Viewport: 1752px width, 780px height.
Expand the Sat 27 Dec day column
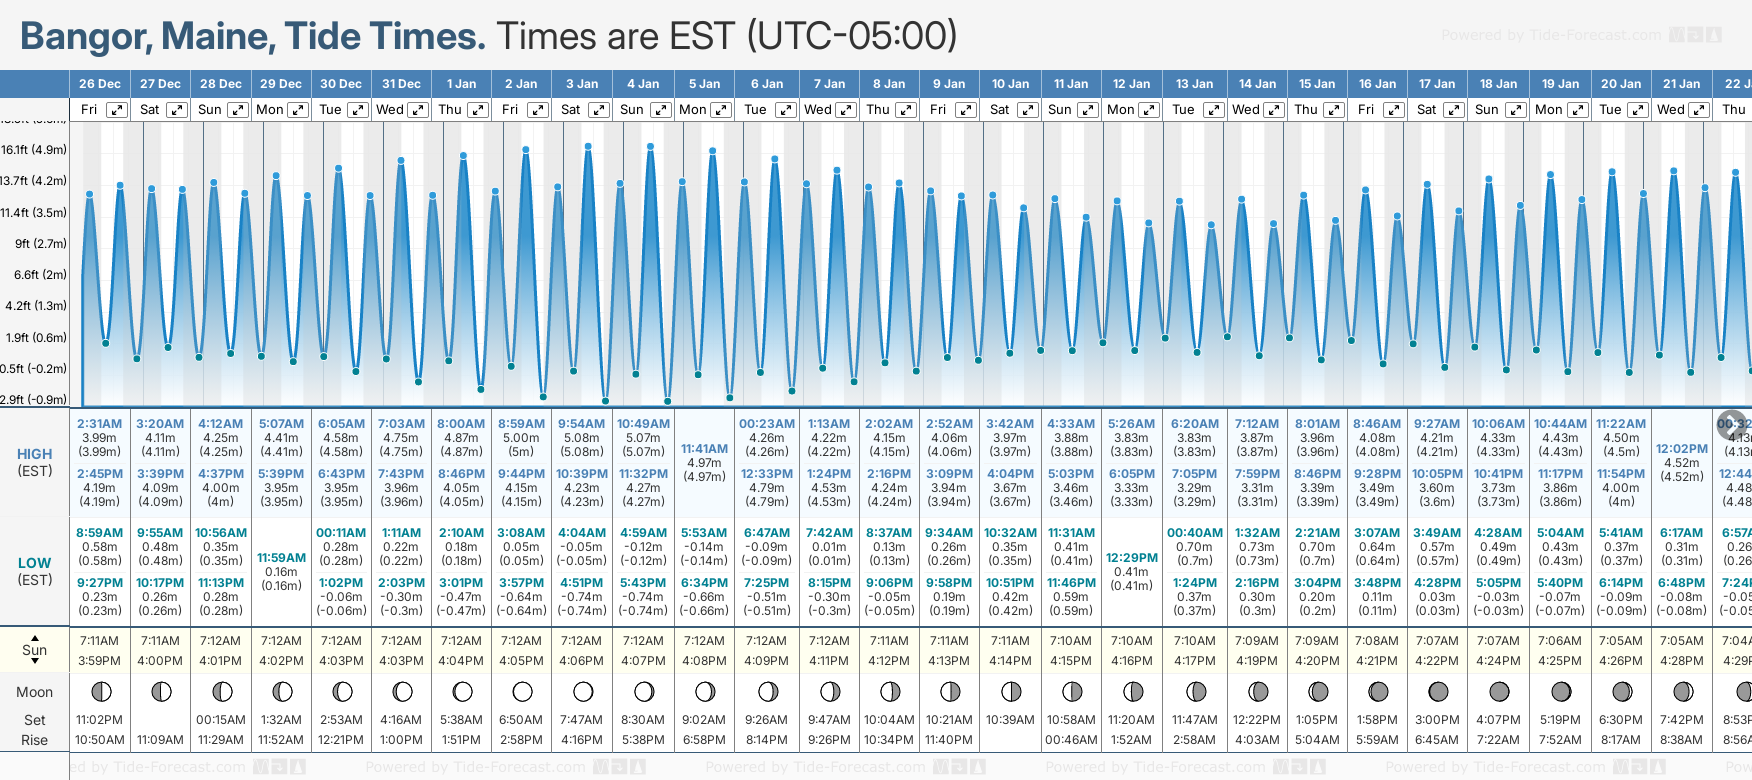176,110
